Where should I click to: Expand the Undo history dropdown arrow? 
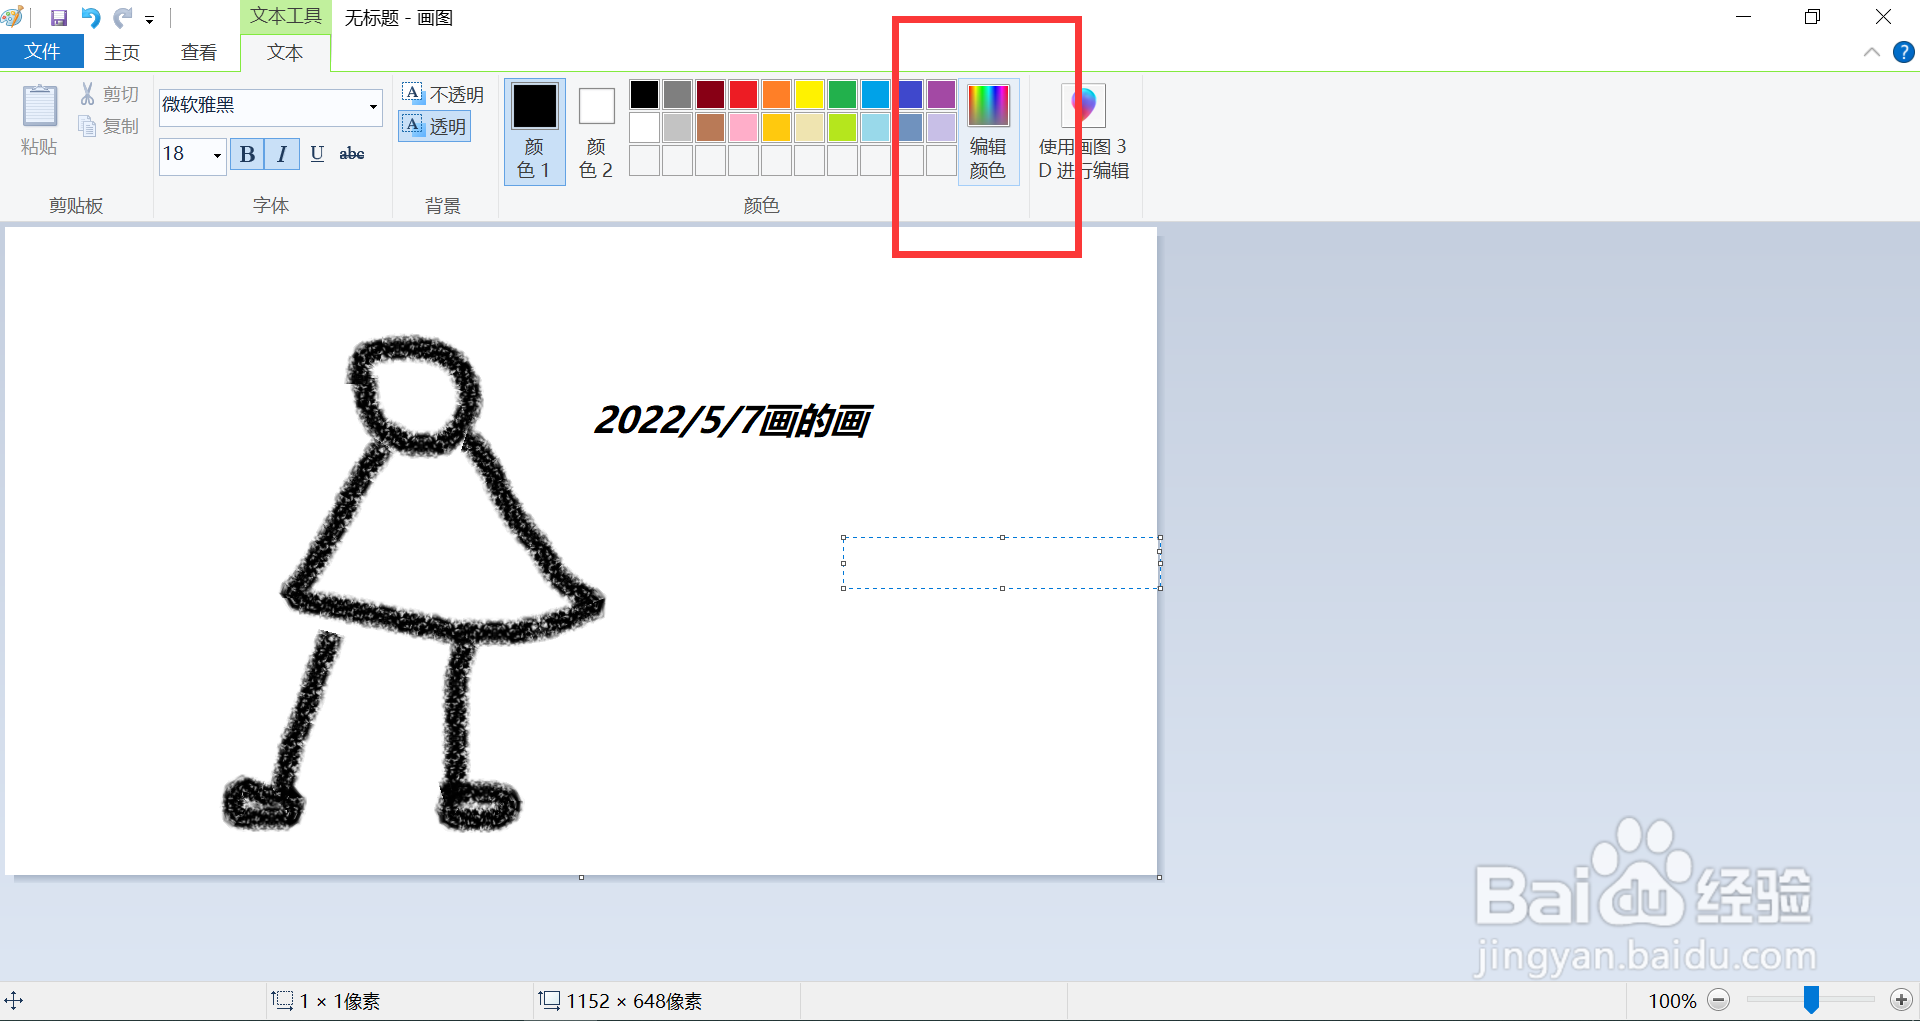point(148,19)
